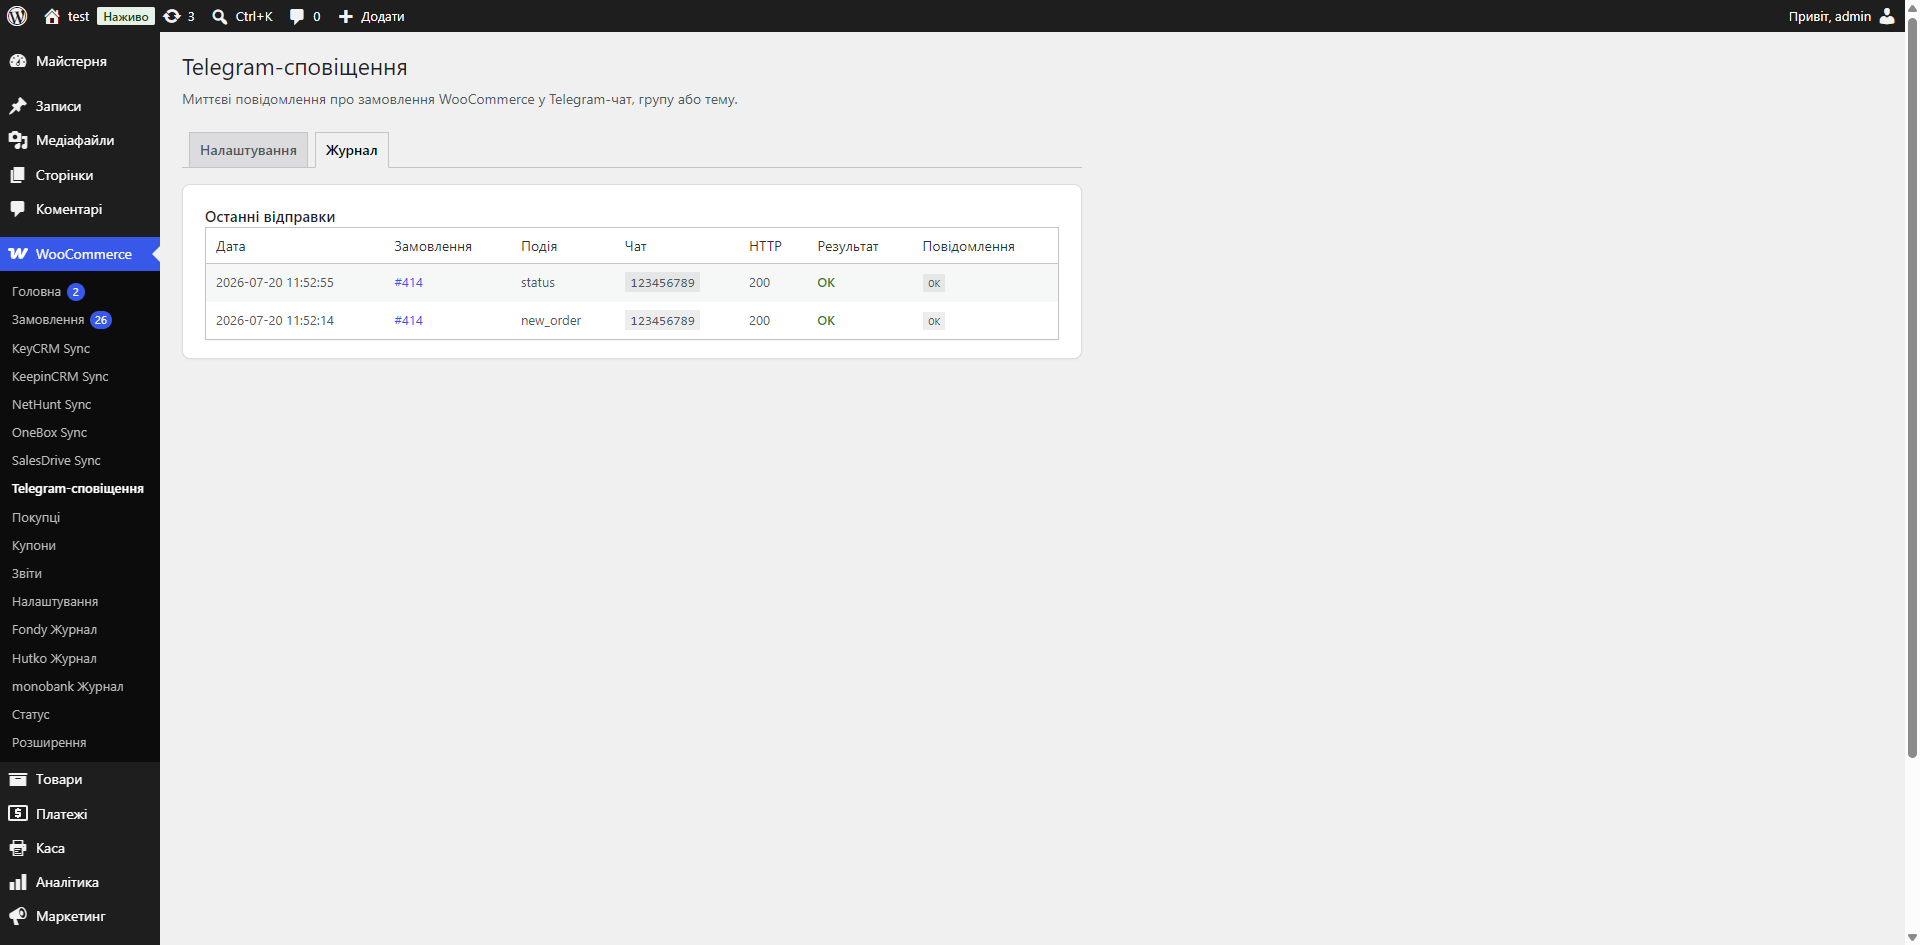Open the site home icon for test

tap(52, 16)
